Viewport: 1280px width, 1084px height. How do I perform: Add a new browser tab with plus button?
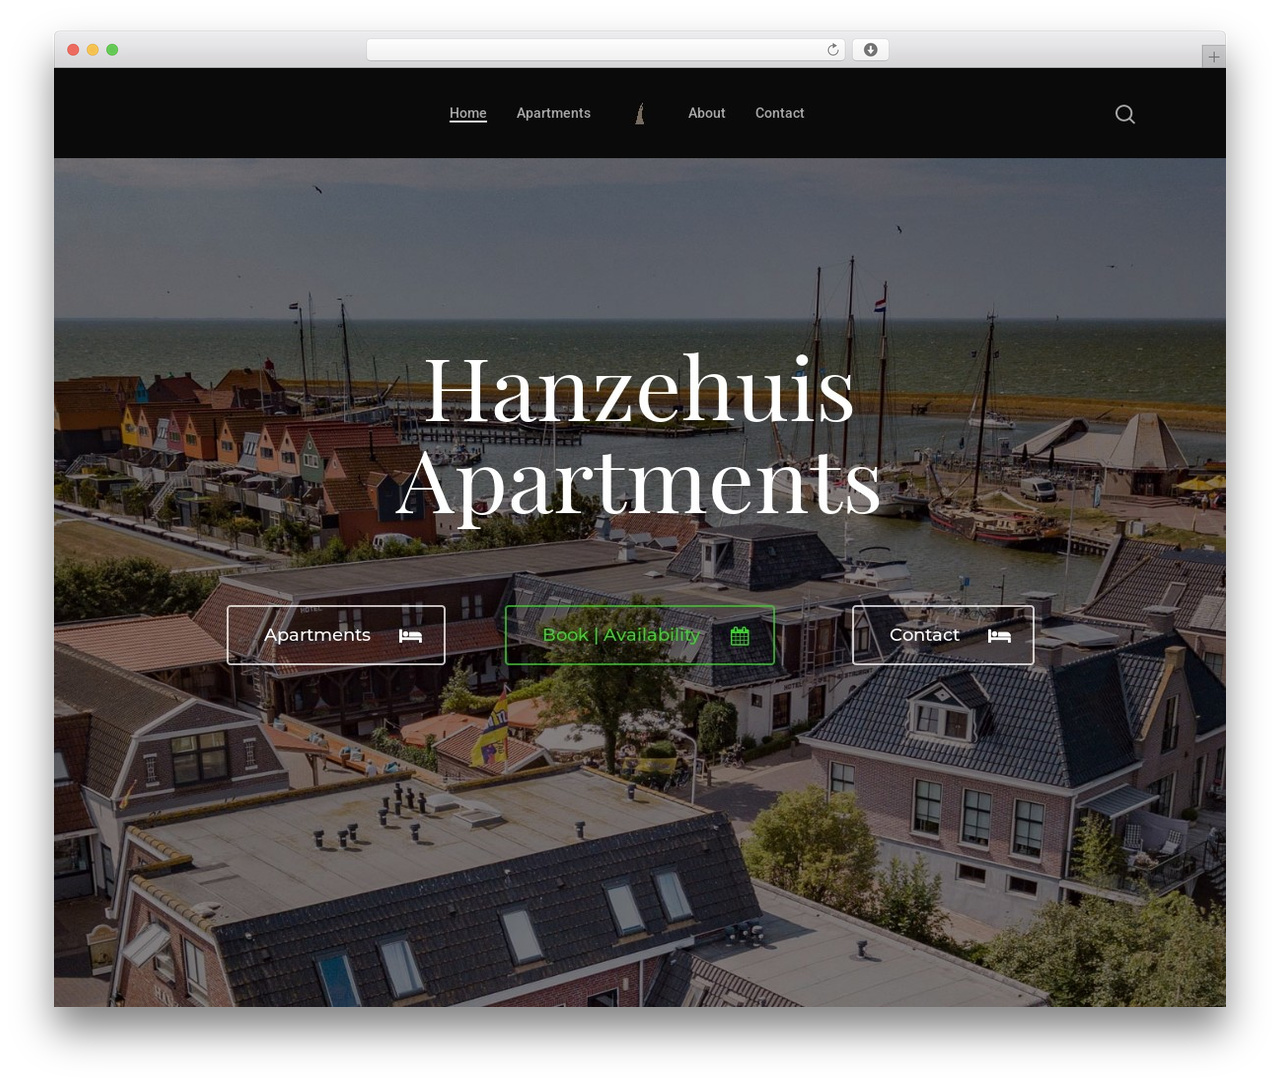coord(1213,57)
